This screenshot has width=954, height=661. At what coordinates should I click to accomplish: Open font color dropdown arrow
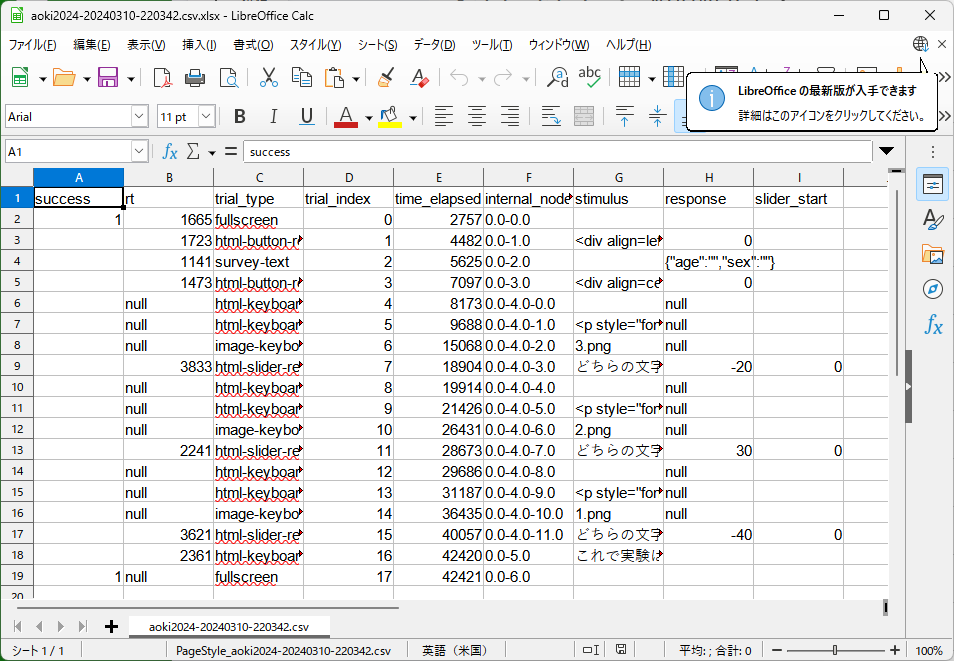368,117
